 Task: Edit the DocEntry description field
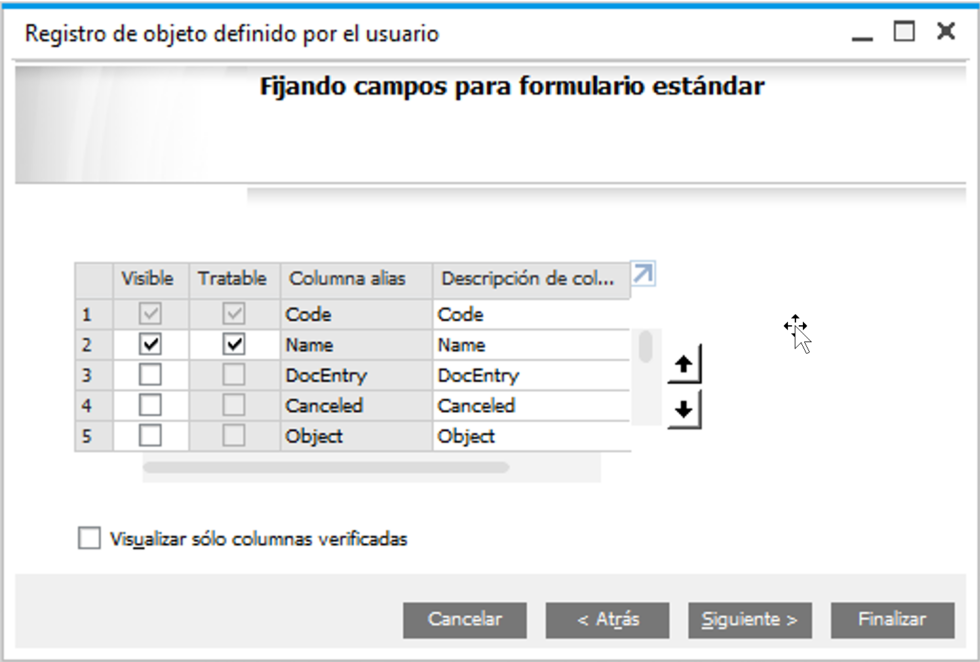(x=531, y=375)
